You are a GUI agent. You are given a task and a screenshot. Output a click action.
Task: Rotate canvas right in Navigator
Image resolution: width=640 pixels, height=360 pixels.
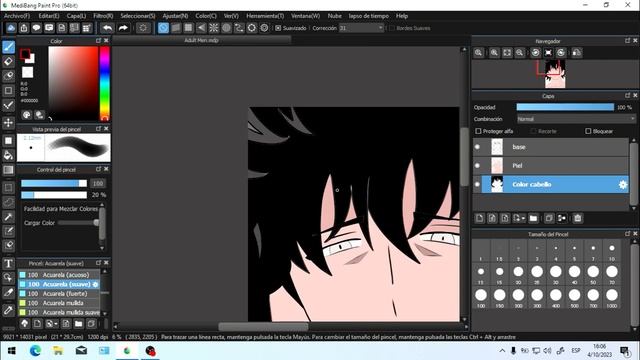tap(561, 53)
